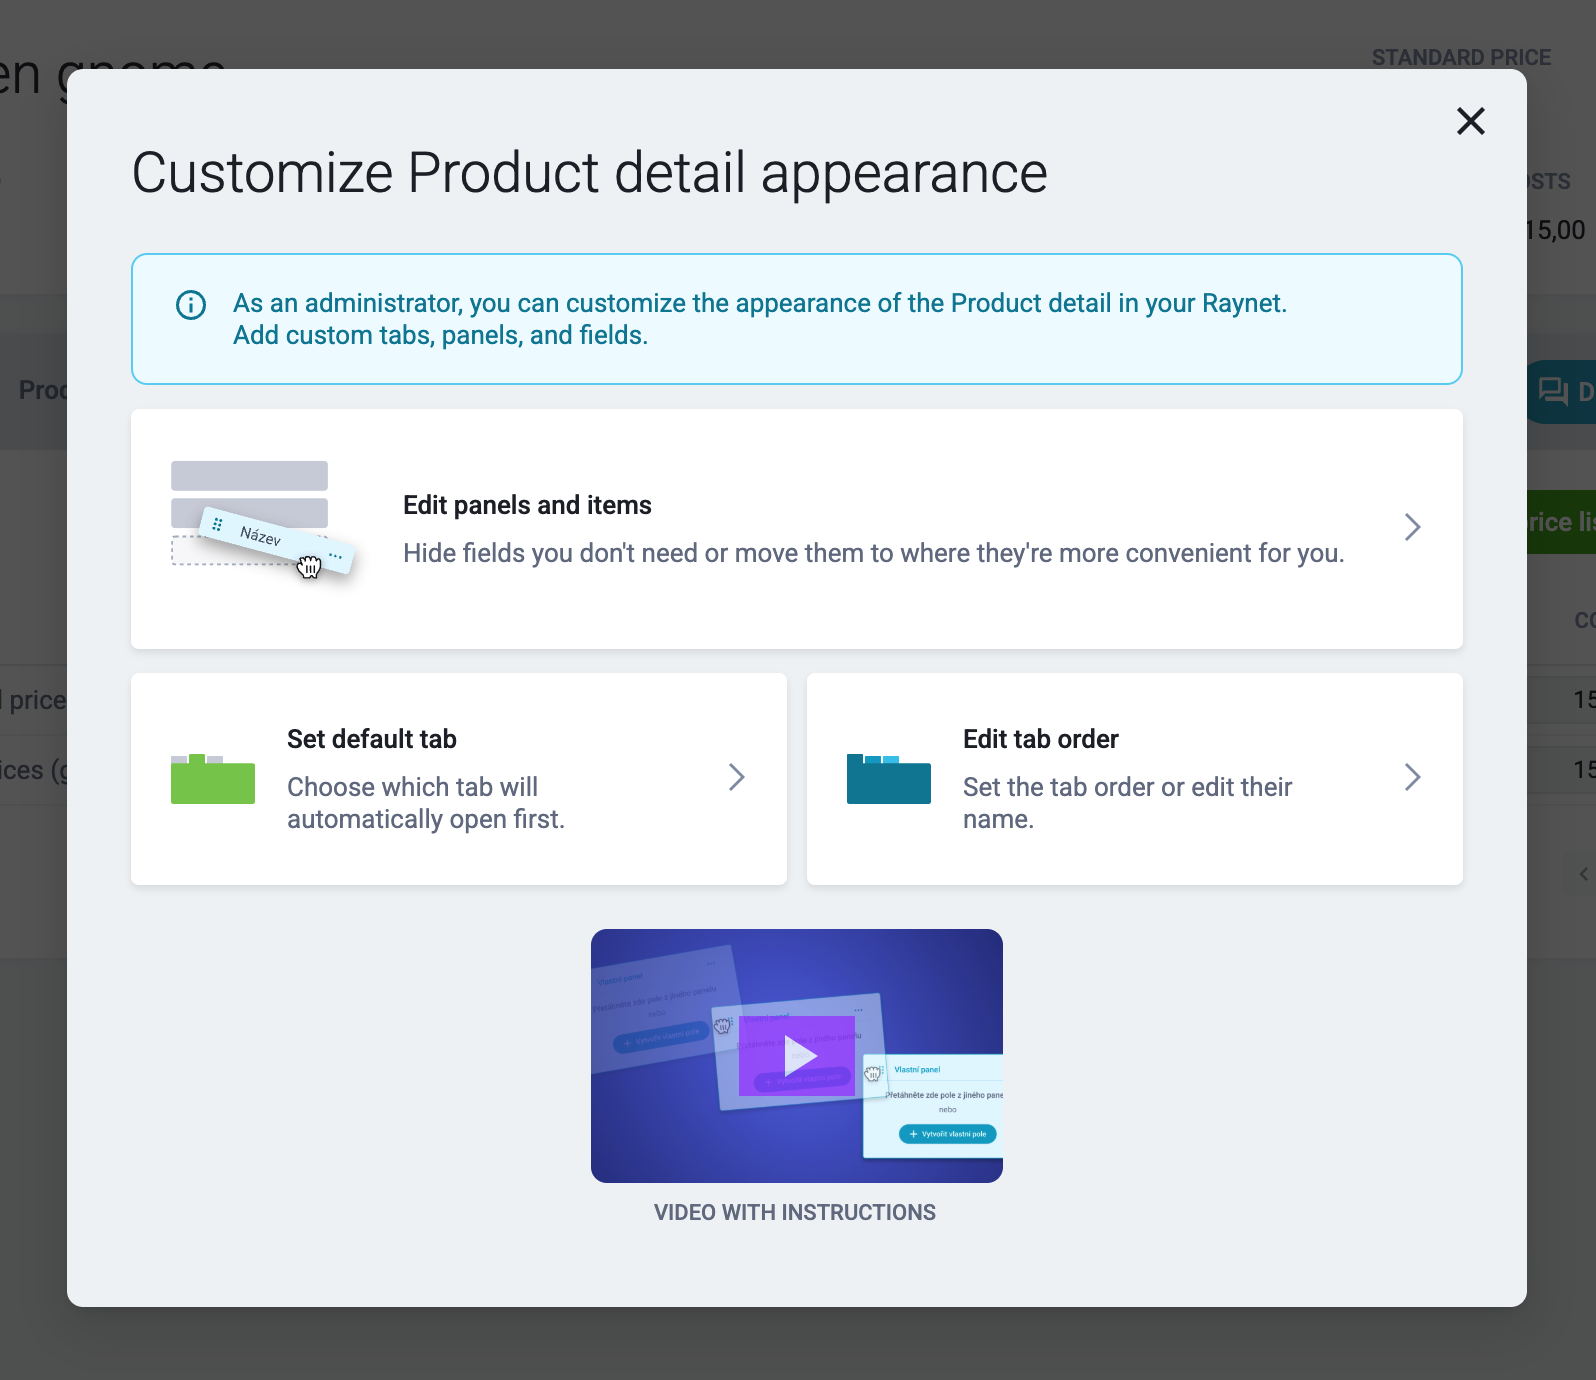Click the discussion chat icon behind the dialog
Image resolution: width=1596 pixels, height=1380 pixels.
point(1553,391)
